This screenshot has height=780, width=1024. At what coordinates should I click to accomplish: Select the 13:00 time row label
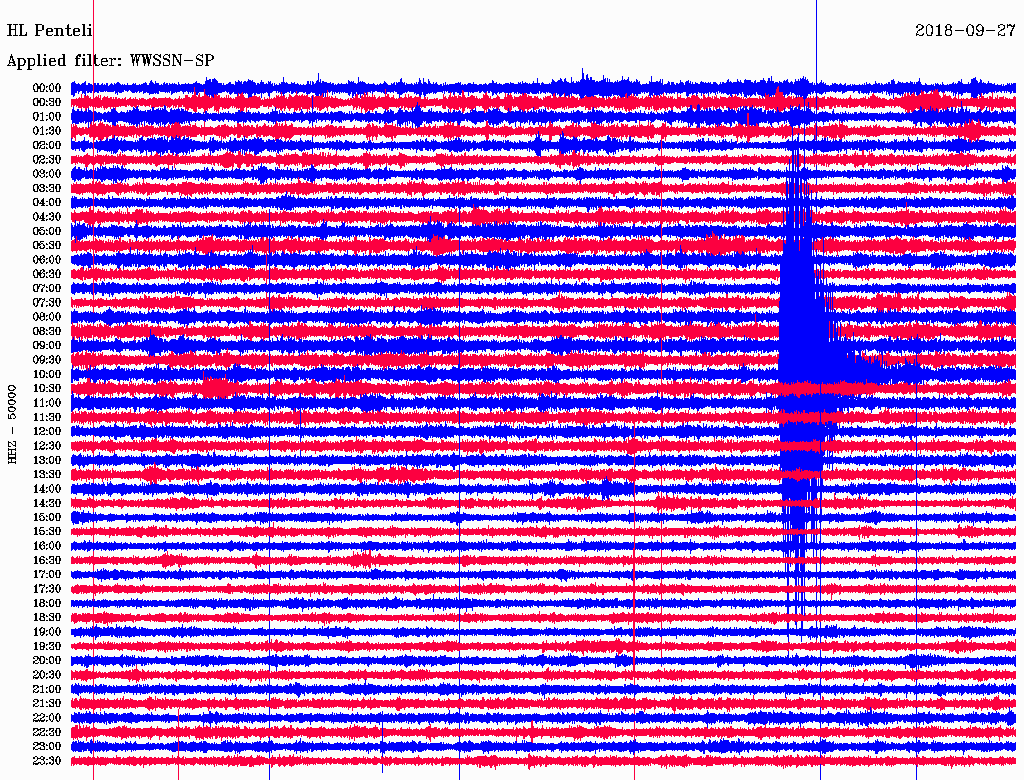pyautogui.click(x=46, y=461)
